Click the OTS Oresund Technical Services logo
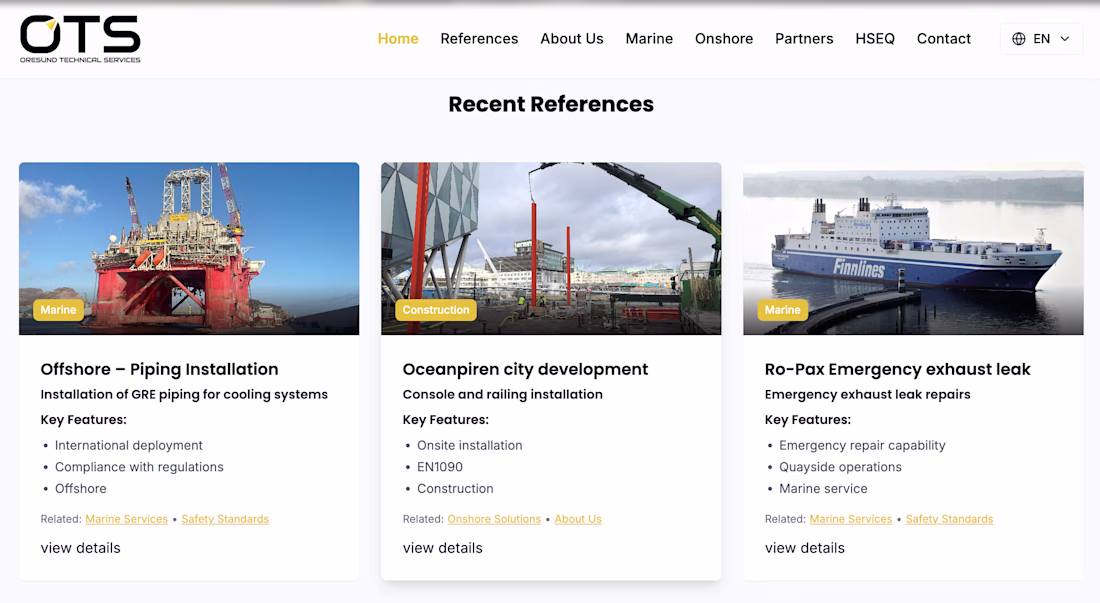The height and width of the screenshot is (603, 1100). point(80,39)
